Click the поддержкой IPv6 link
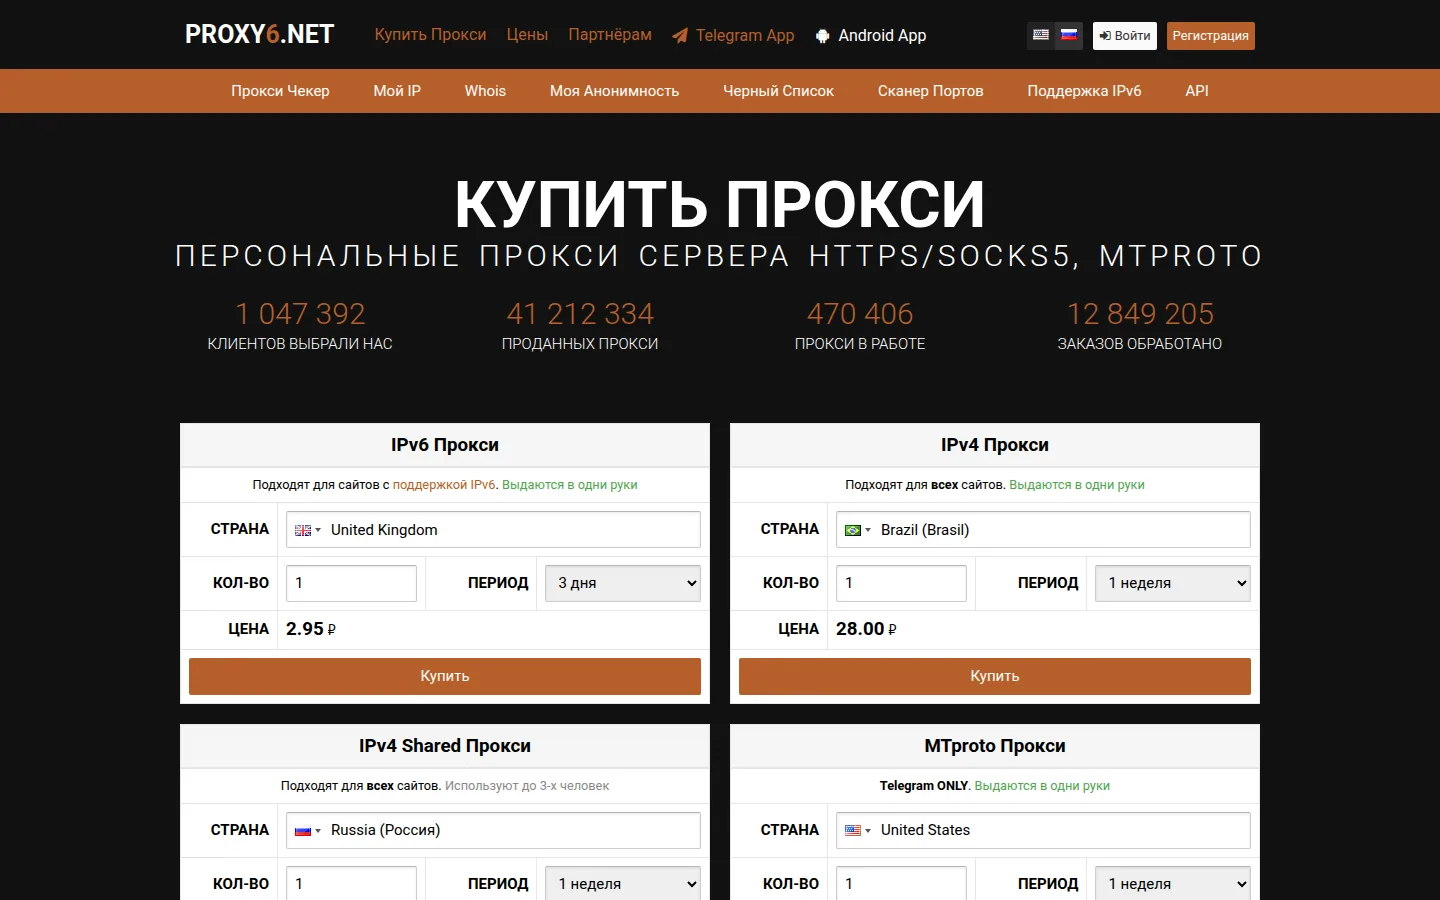Image resolution: width=1440 pixels, height=900 pixels. tap(444, 485)
